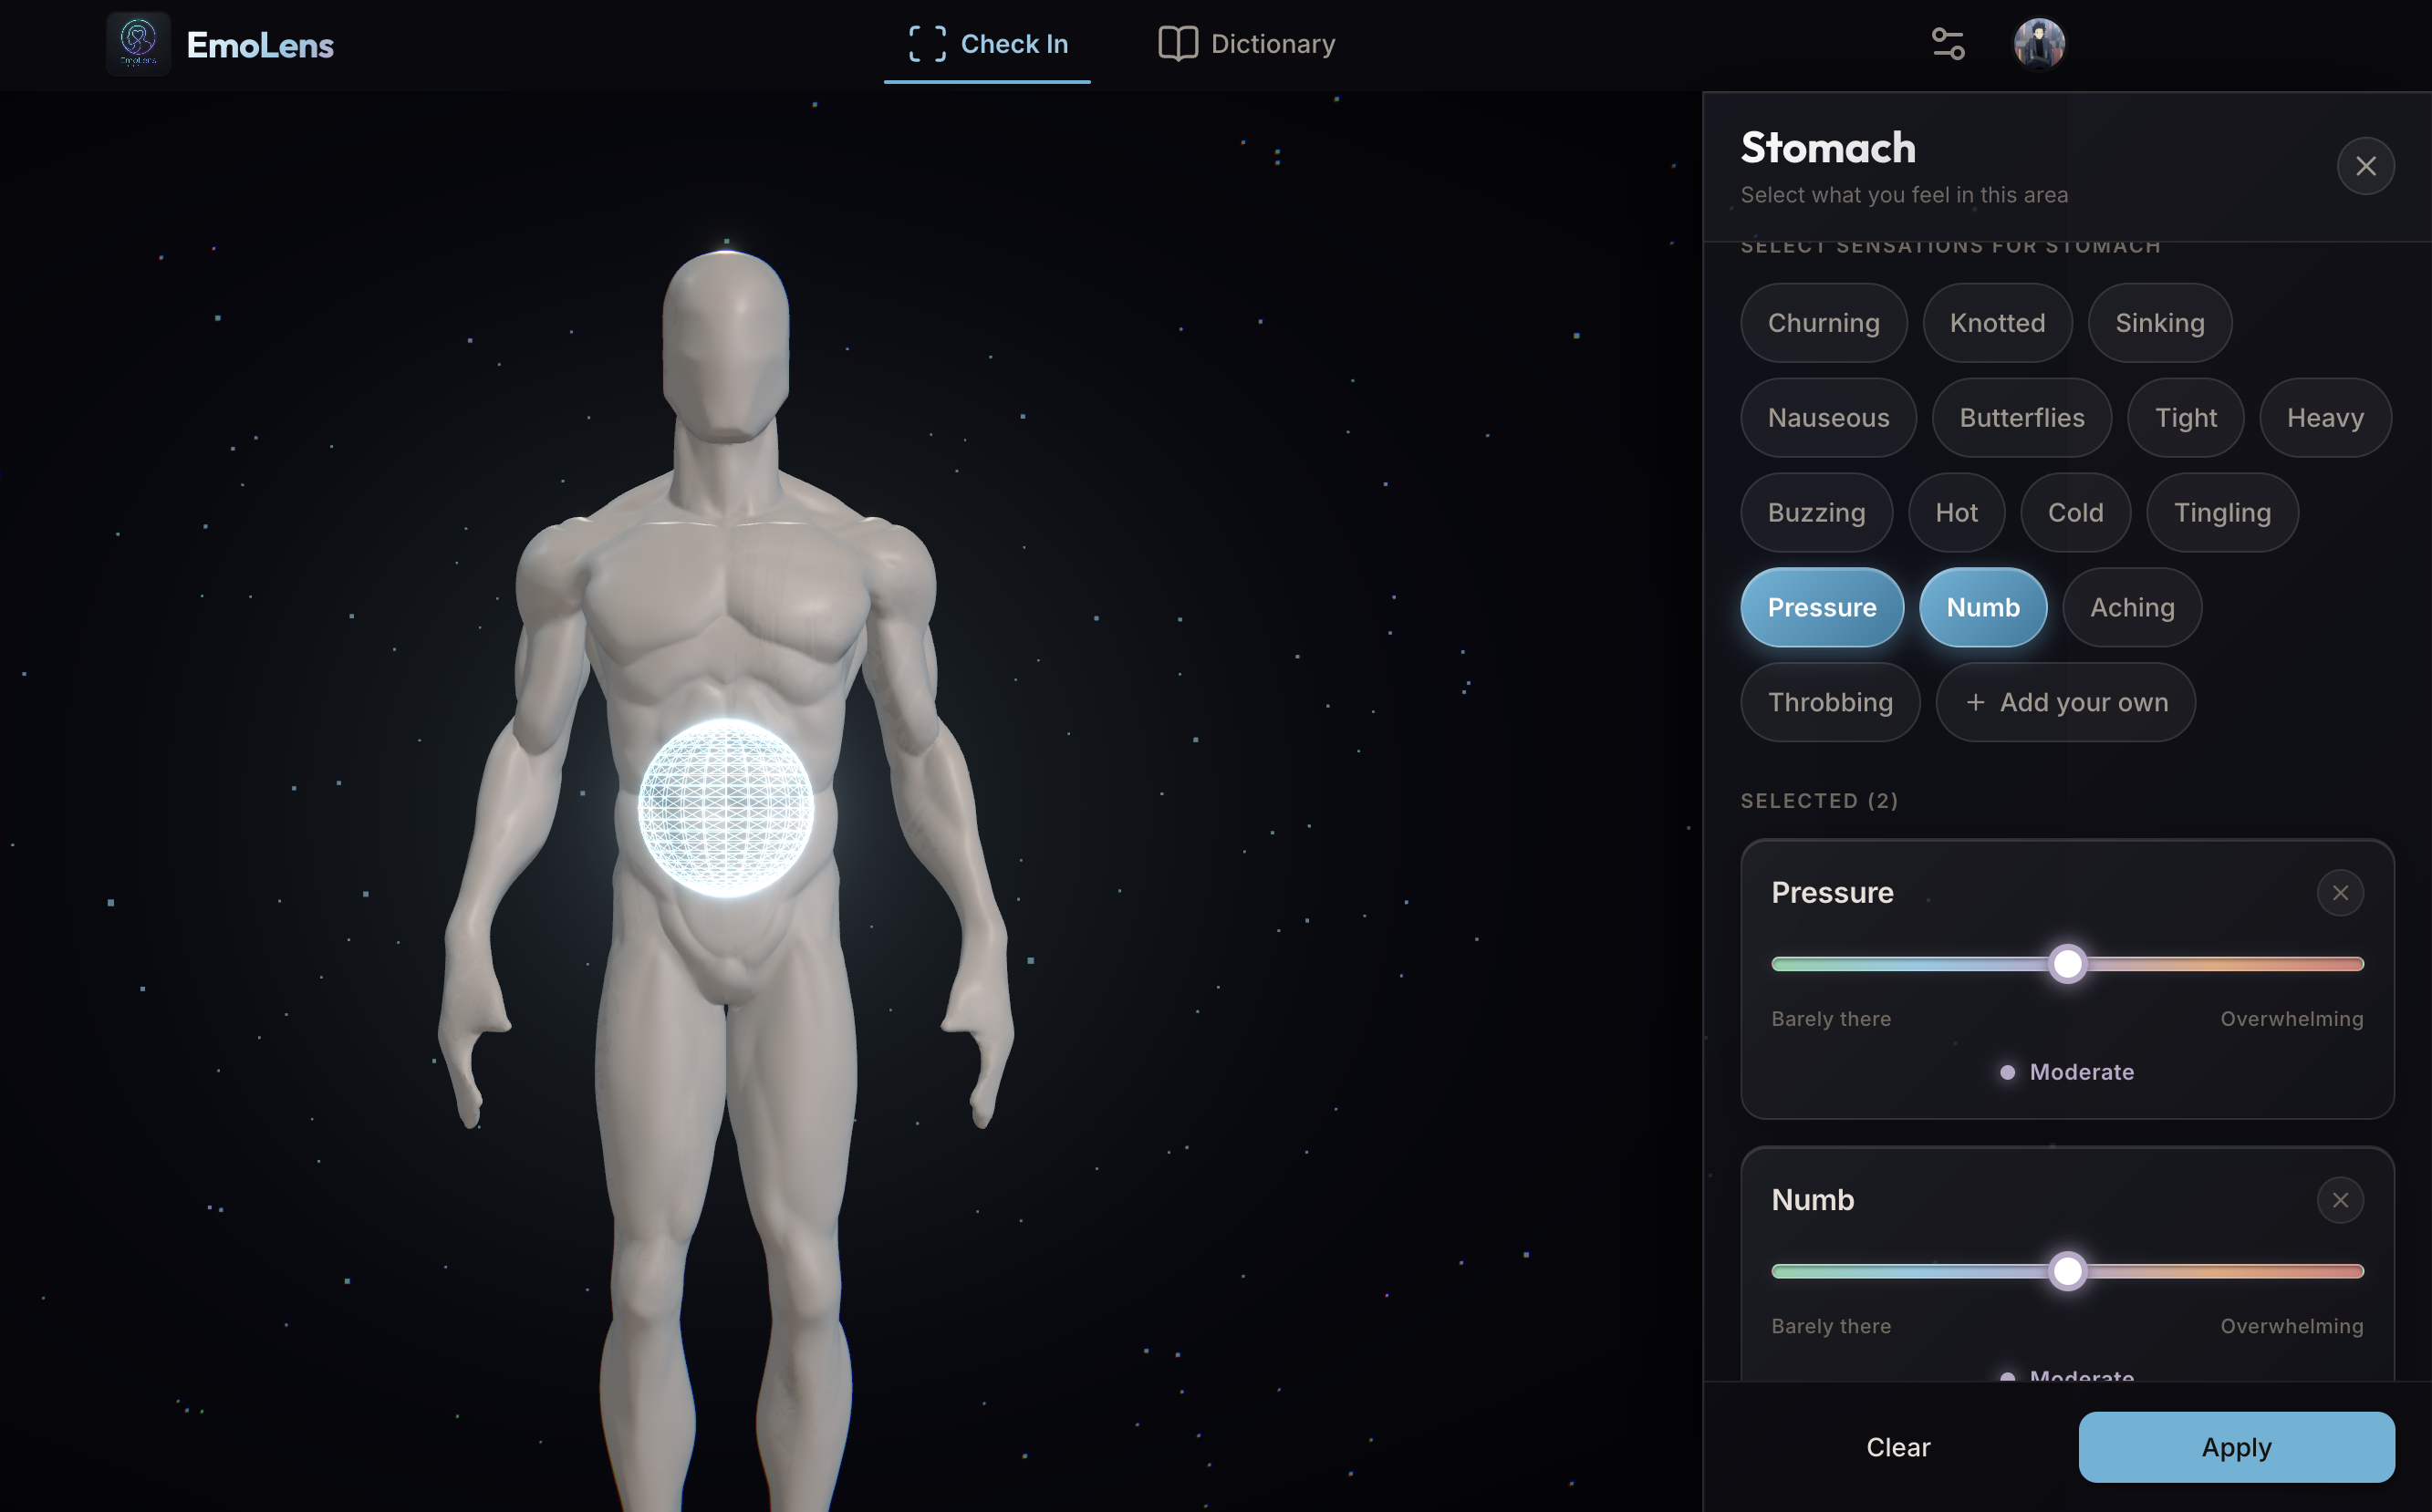Toggle the Buzzing sensation chip
The image size is (2432, 1512).
pyautogui.click(x=1816, y=513)
